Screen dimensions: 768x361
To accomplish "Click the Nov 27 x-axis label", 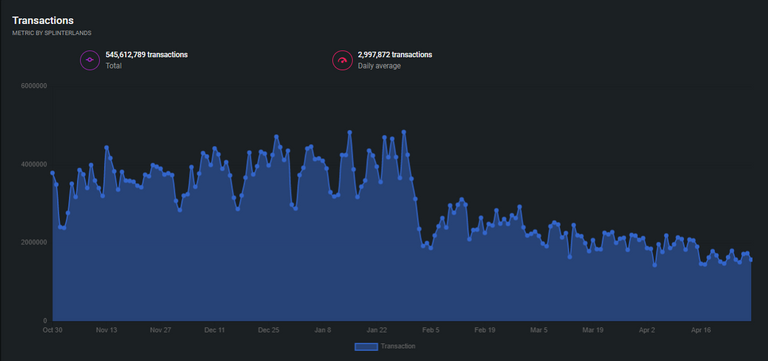I will click(160, 330).
